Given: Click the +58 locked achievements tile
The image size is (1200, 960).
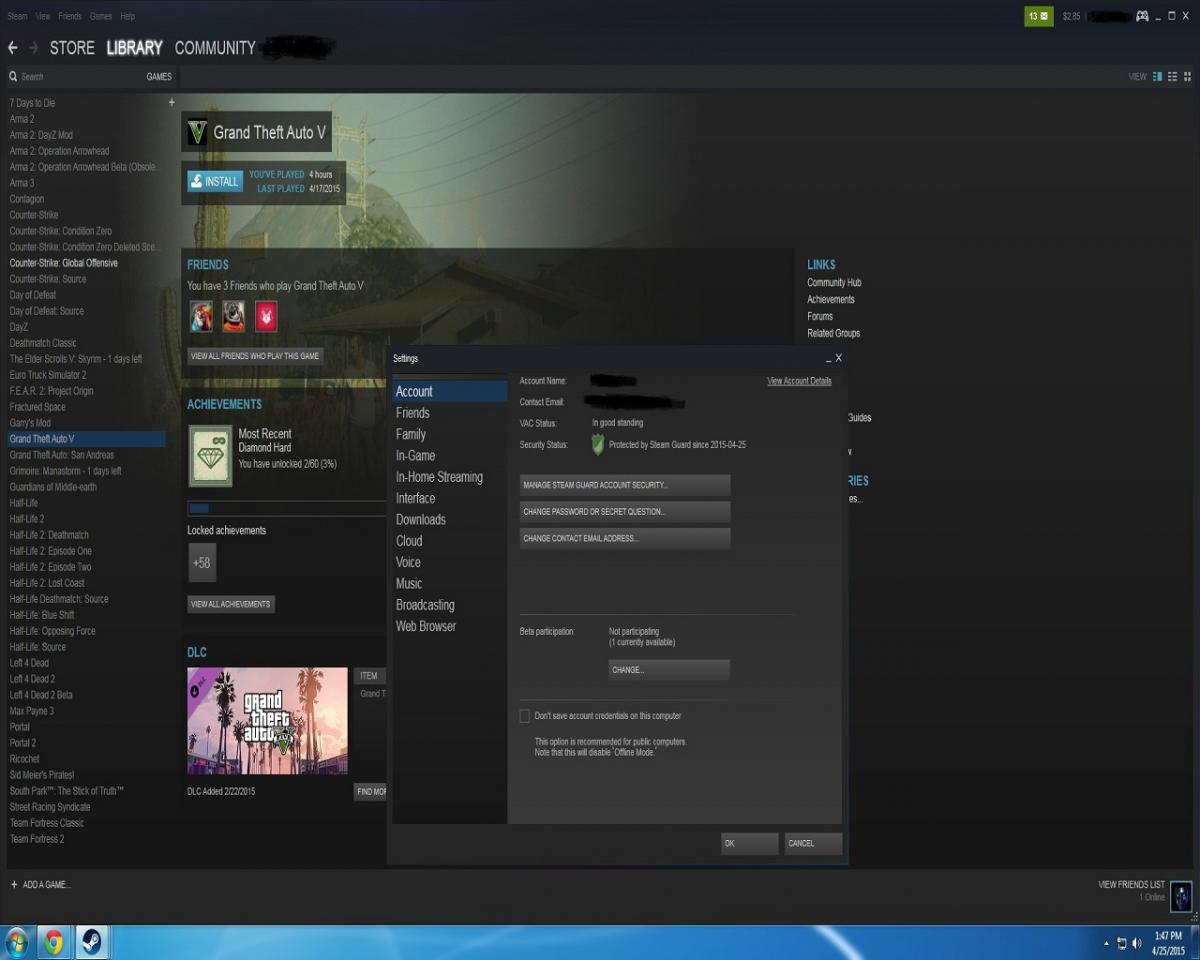Looking at the screenshot, I should pyautogui.click(x=202, y=563).
